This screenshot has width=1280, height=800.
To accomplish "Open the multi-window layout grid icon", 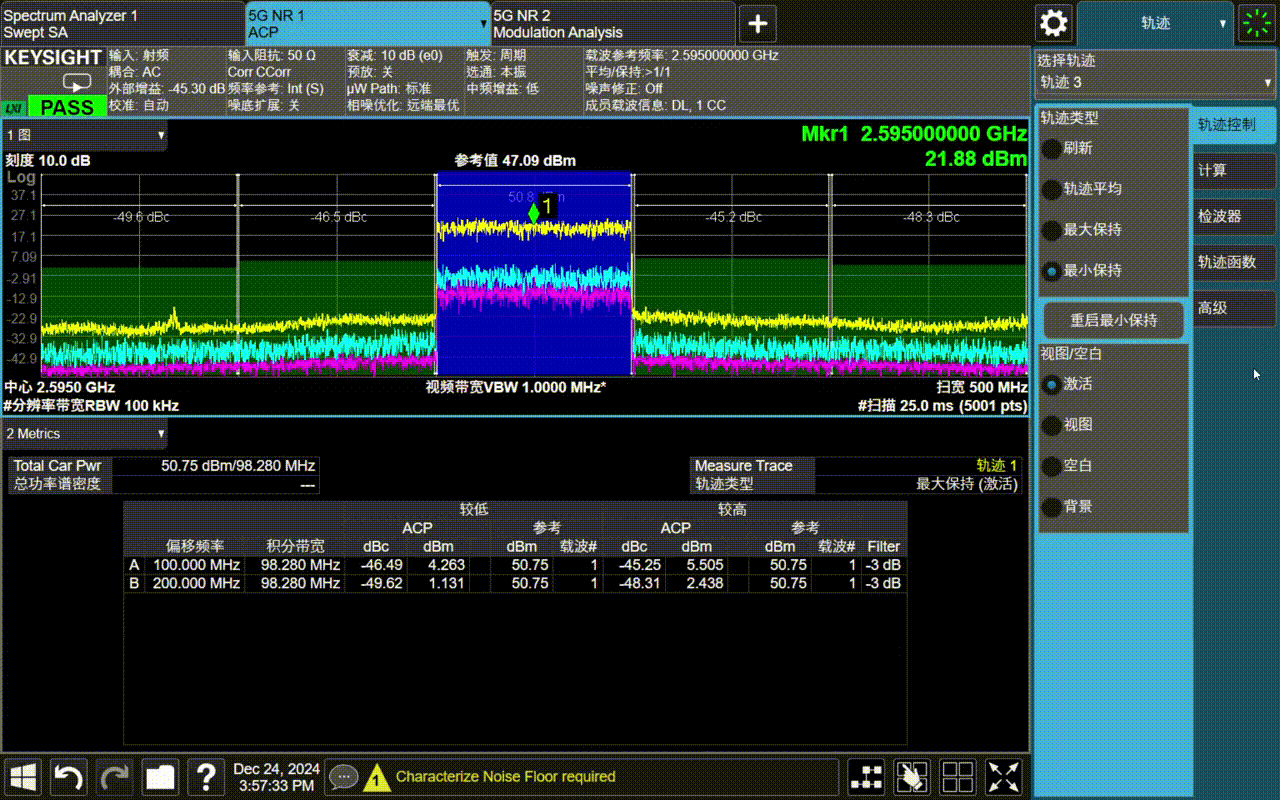I will pos(958,777).
